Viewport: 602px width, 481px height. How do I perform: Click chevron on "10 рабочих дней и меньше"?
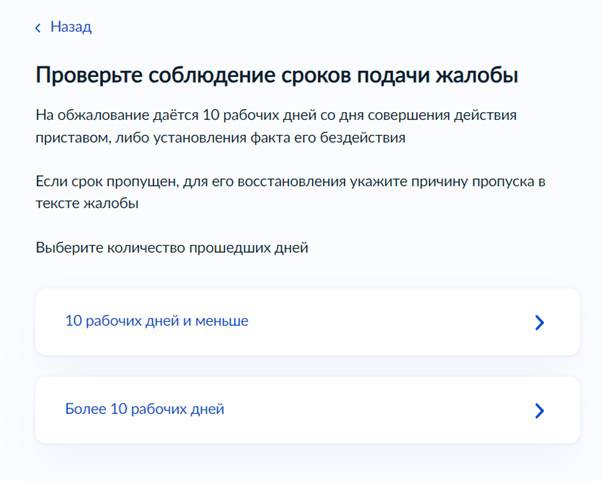pyautogui.click(x=539, y=322)
